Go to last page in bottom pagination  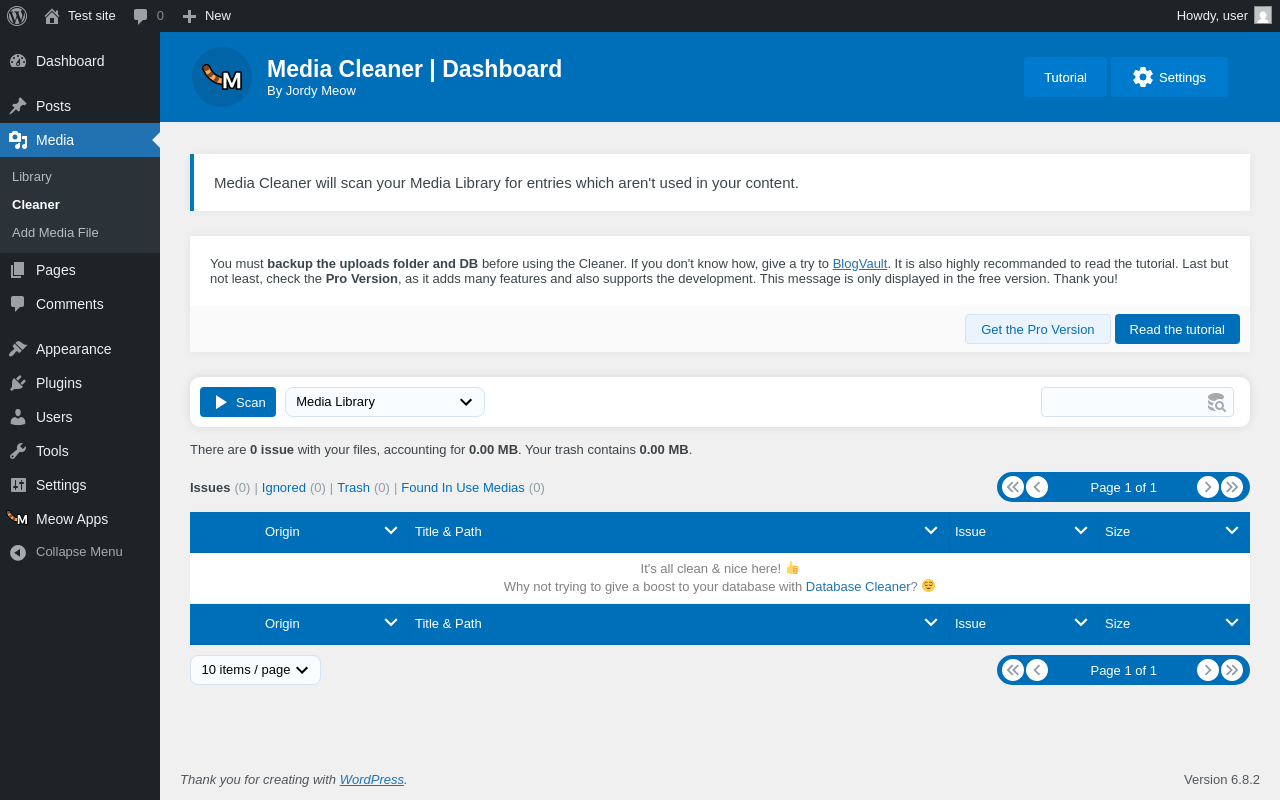[1232, 670]
